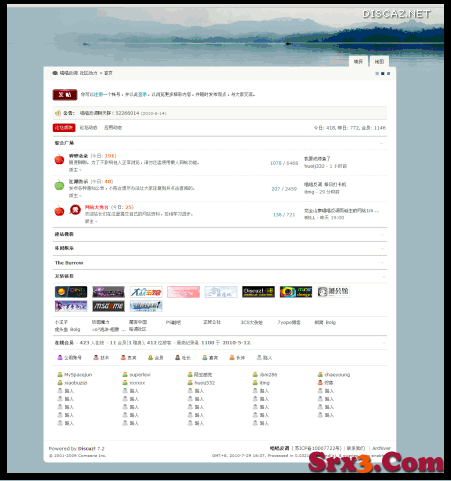Image resolution: width=451 pixels, height=481 pixels.
Task: Click the speaker announcement icon
Action: pos(58,113)
